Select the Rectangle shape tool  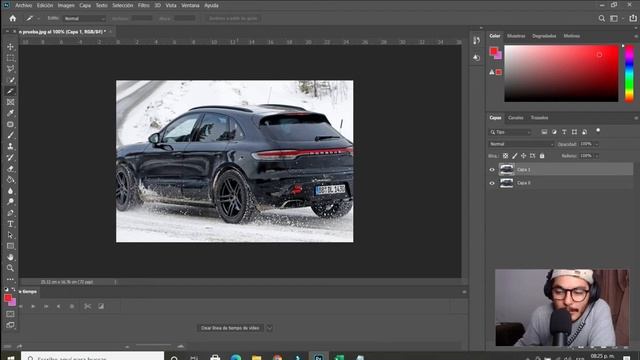(10, 246)
